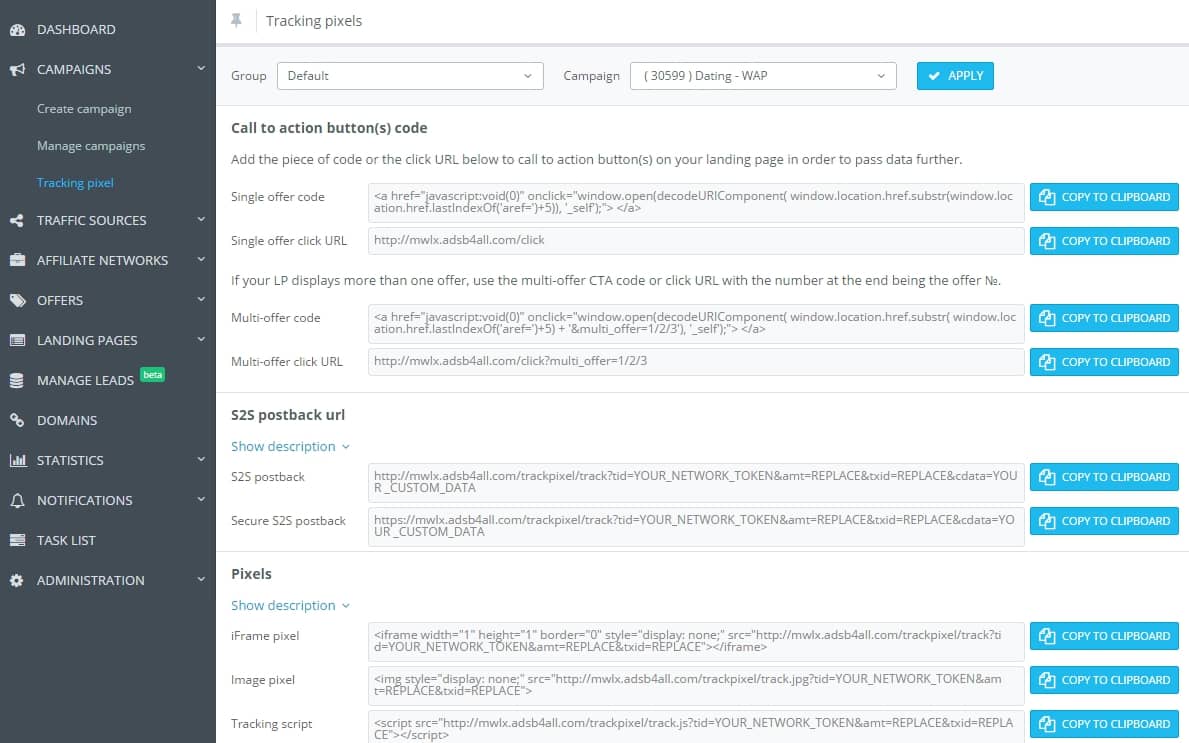
Task: Click the Task List icon
Action: coord(17,541)
